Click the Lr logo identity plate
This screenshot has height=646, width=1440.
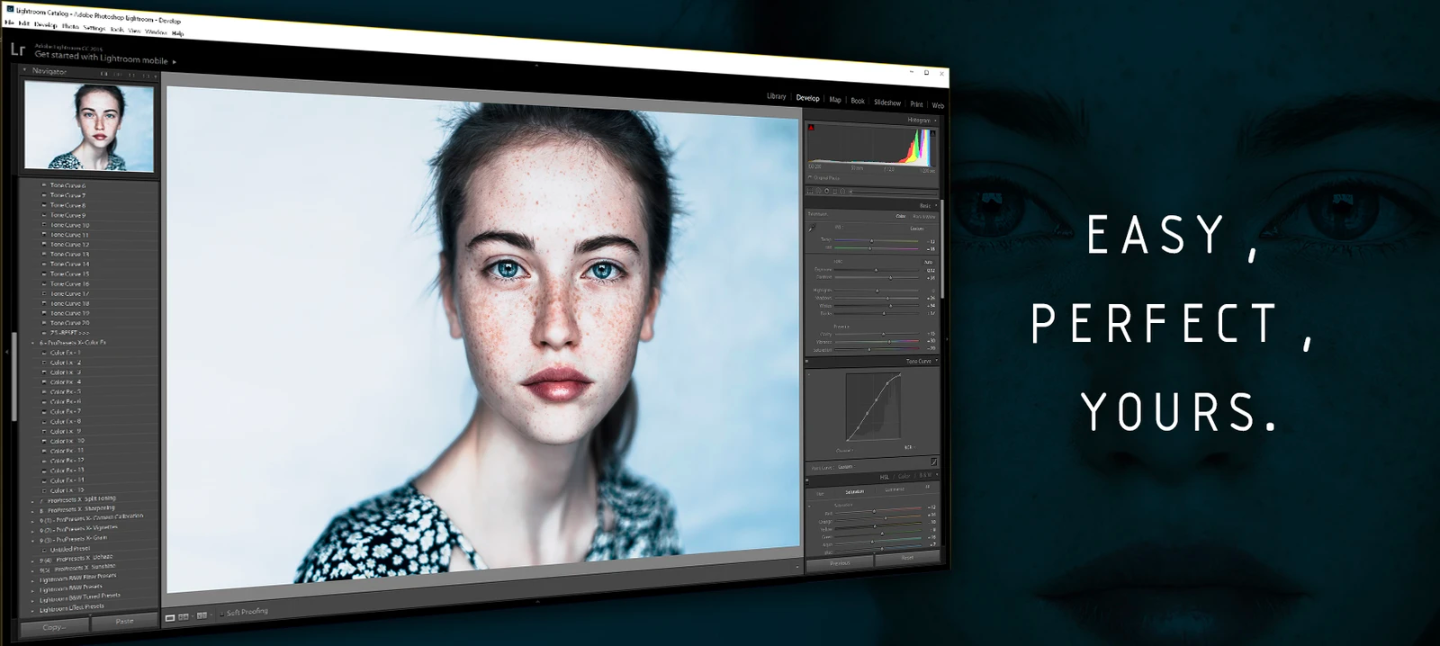tap(17, 50)
